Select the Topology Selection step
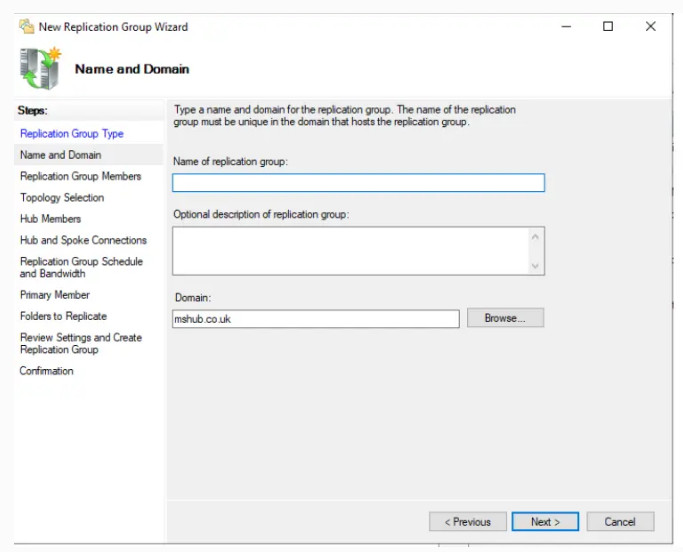Image resolution: width=683 pixels, height=552 pixels. tap(62, 197)
